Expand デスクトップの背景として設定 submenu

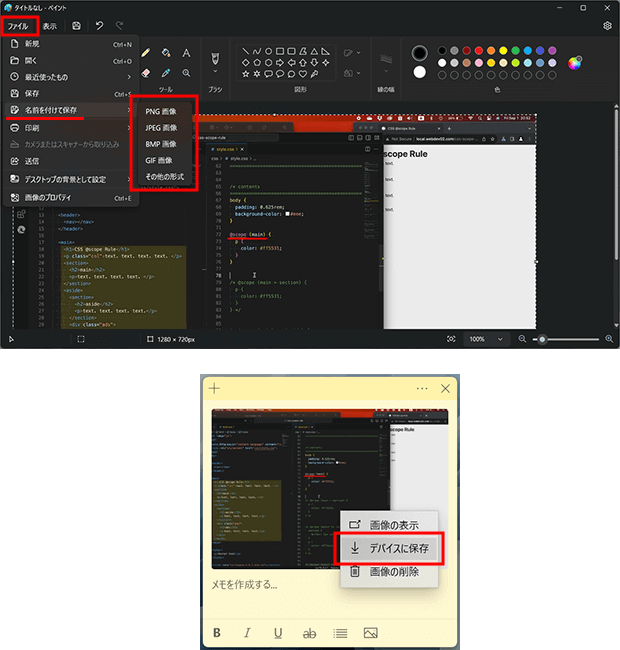tap(71, 179)
